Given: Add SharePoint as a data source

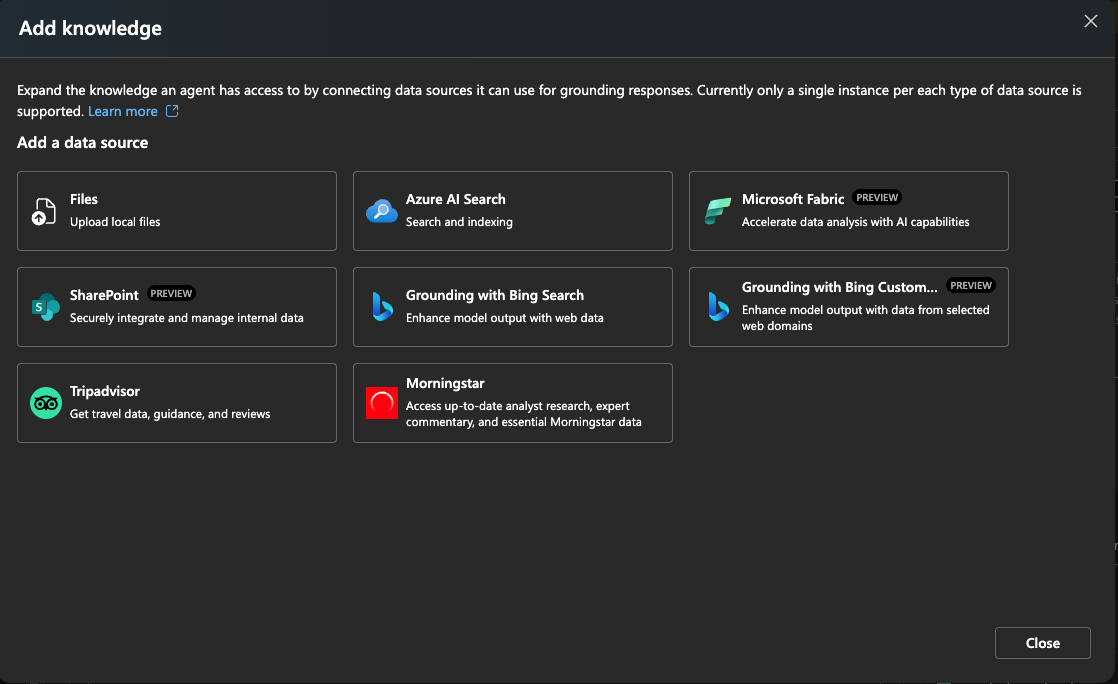Looking at the screenshot, I should (177, 306).
